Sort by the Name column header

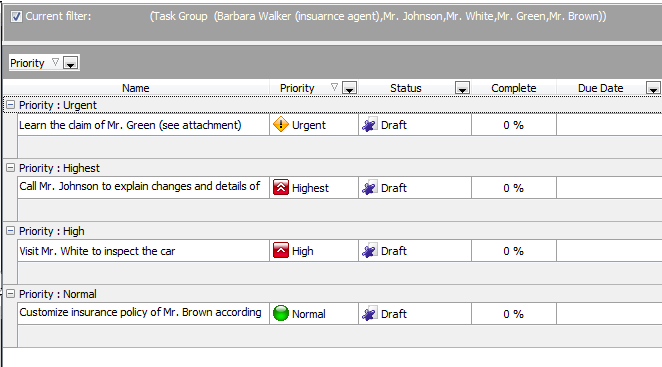point(136,88)
